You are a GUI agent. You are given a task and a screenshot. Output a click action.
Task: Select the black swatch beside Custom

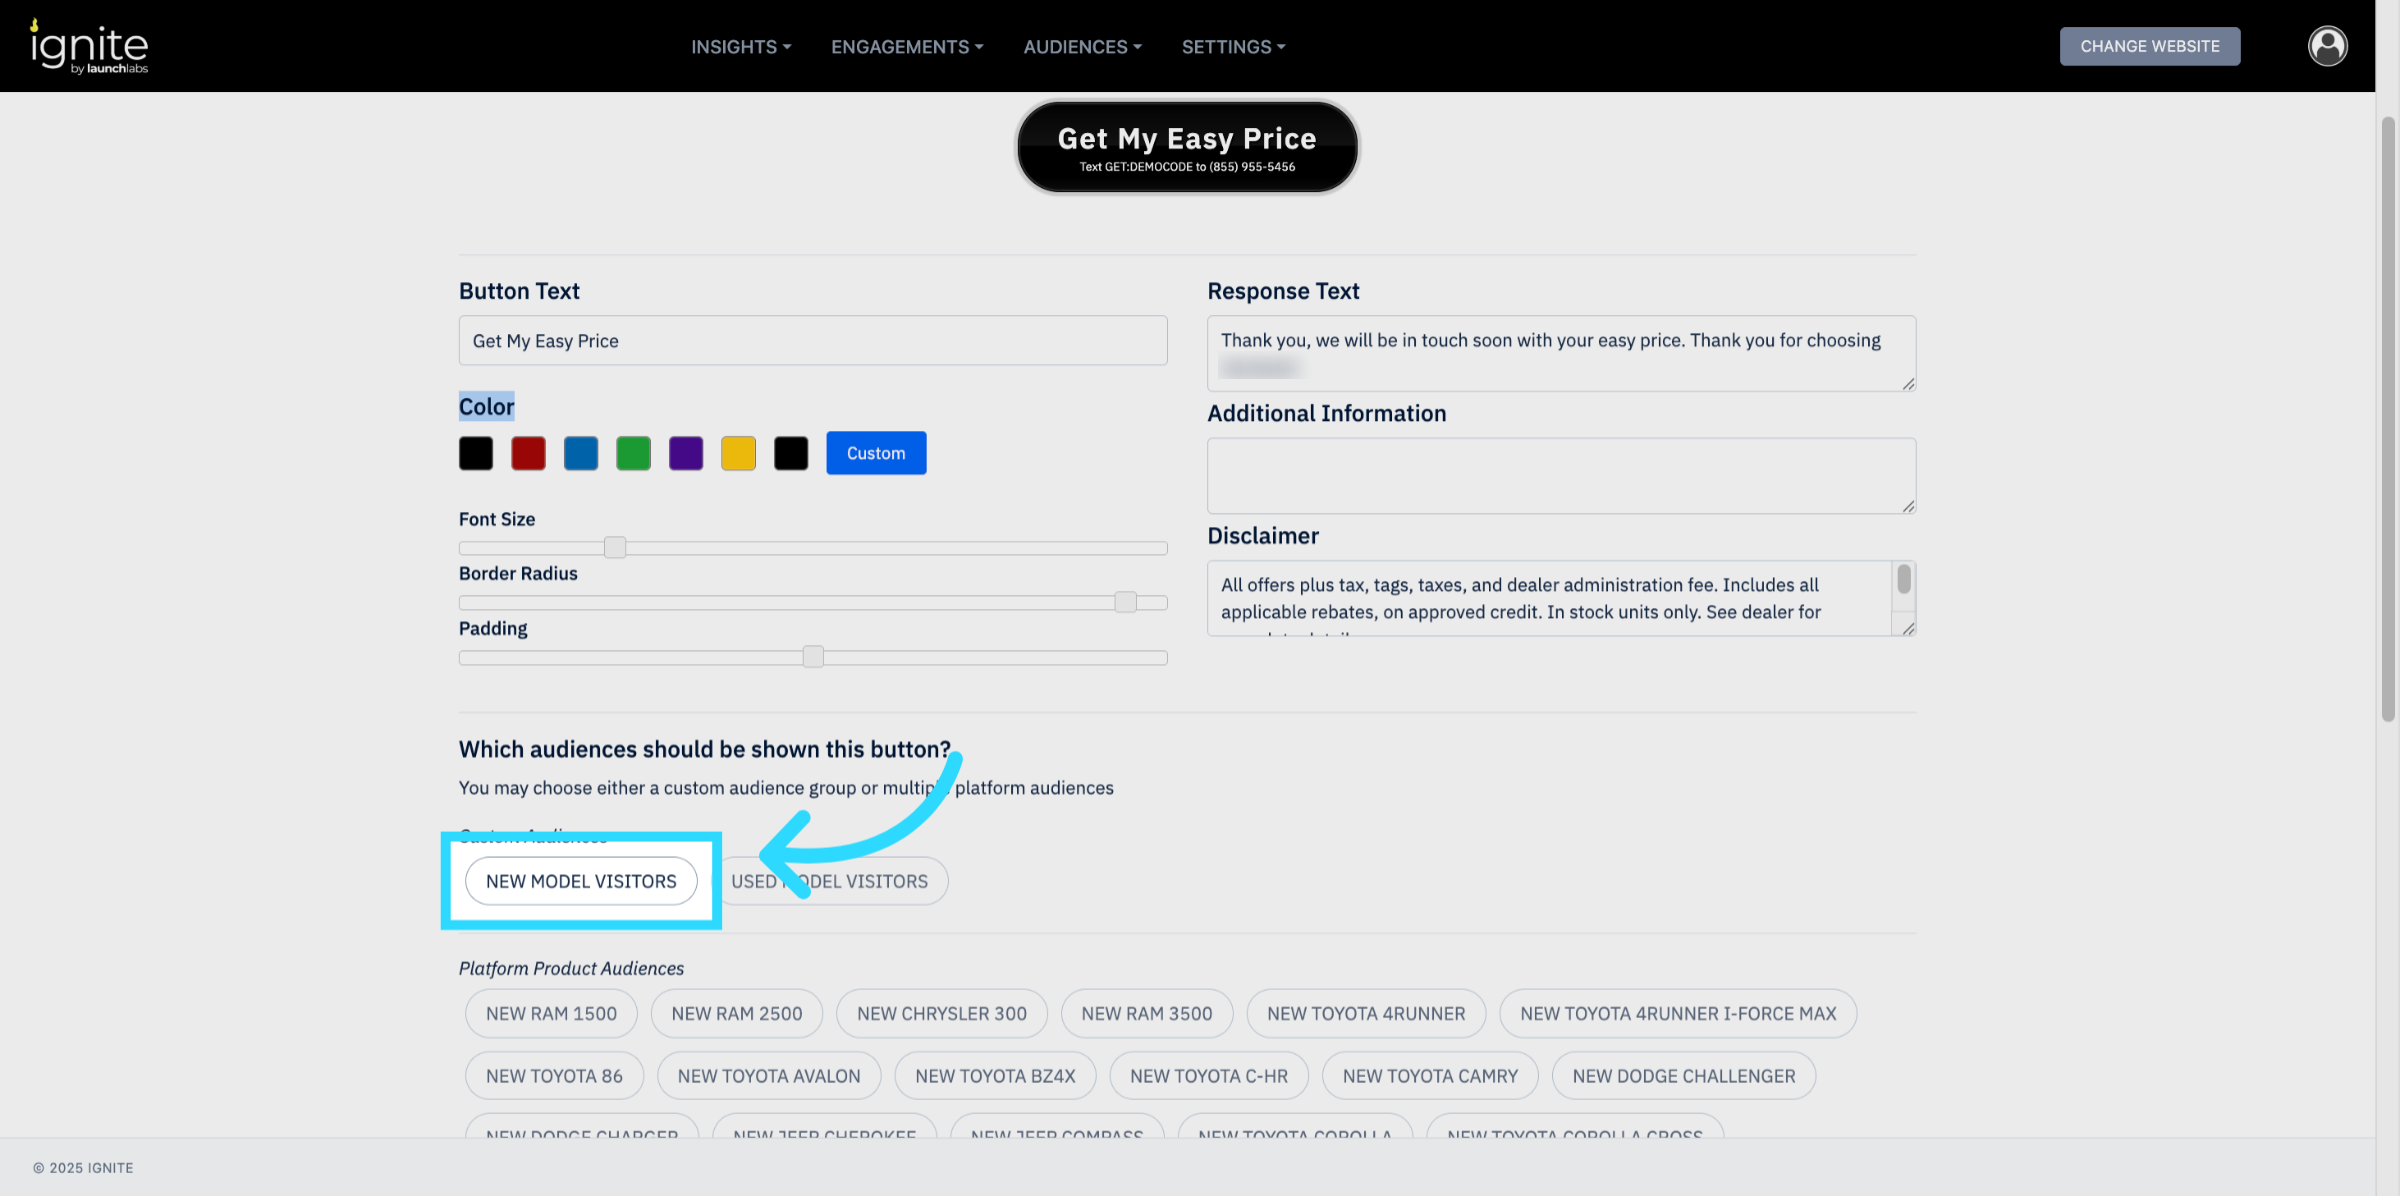tap(791, 453)
